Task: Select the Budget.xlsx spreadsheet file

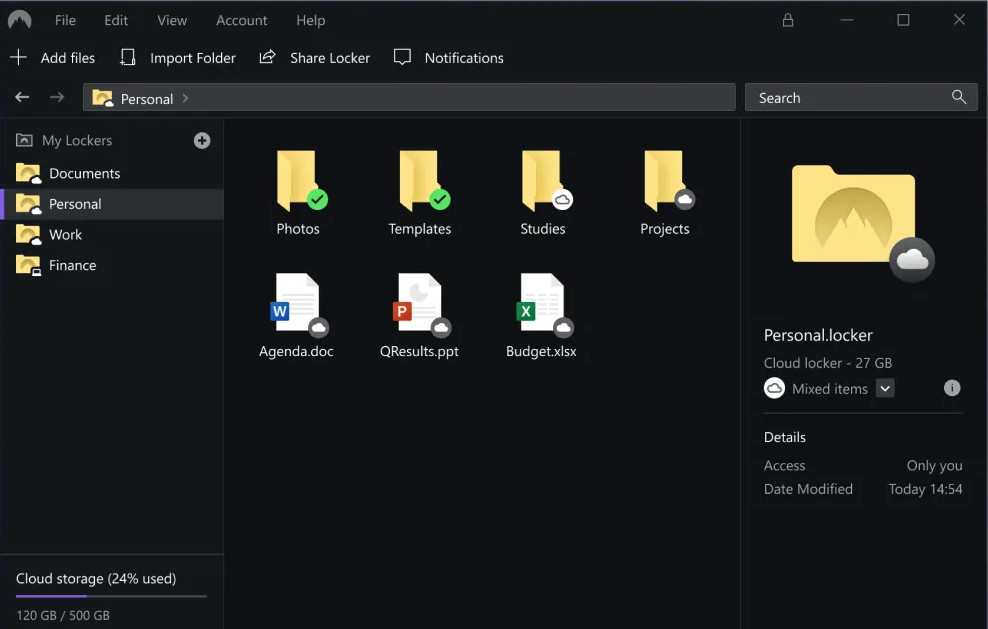Action: [x=541, y=304]
